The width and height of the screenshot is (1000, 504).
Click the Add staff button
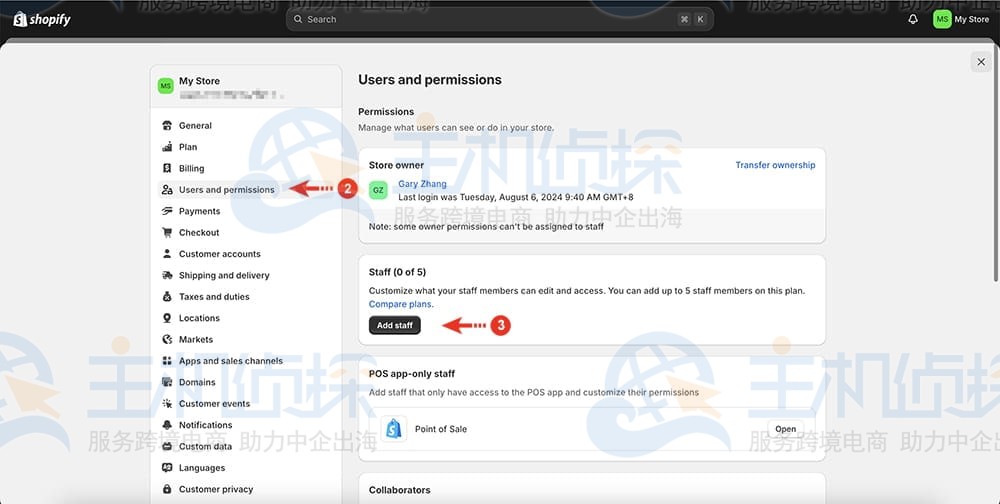[x=395, y=325]
